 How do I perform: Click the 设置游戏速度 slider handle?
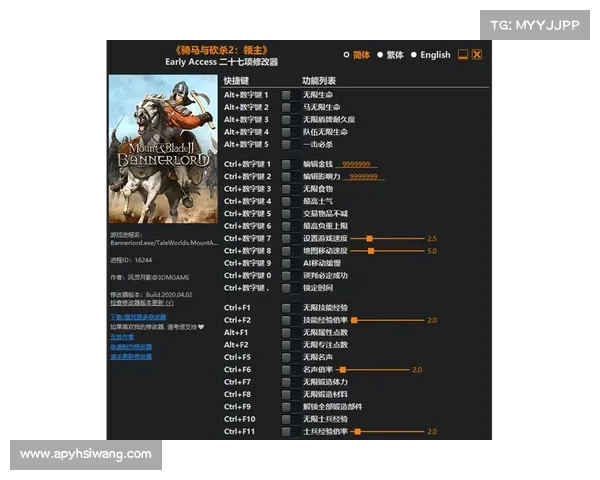pos(369,239)
